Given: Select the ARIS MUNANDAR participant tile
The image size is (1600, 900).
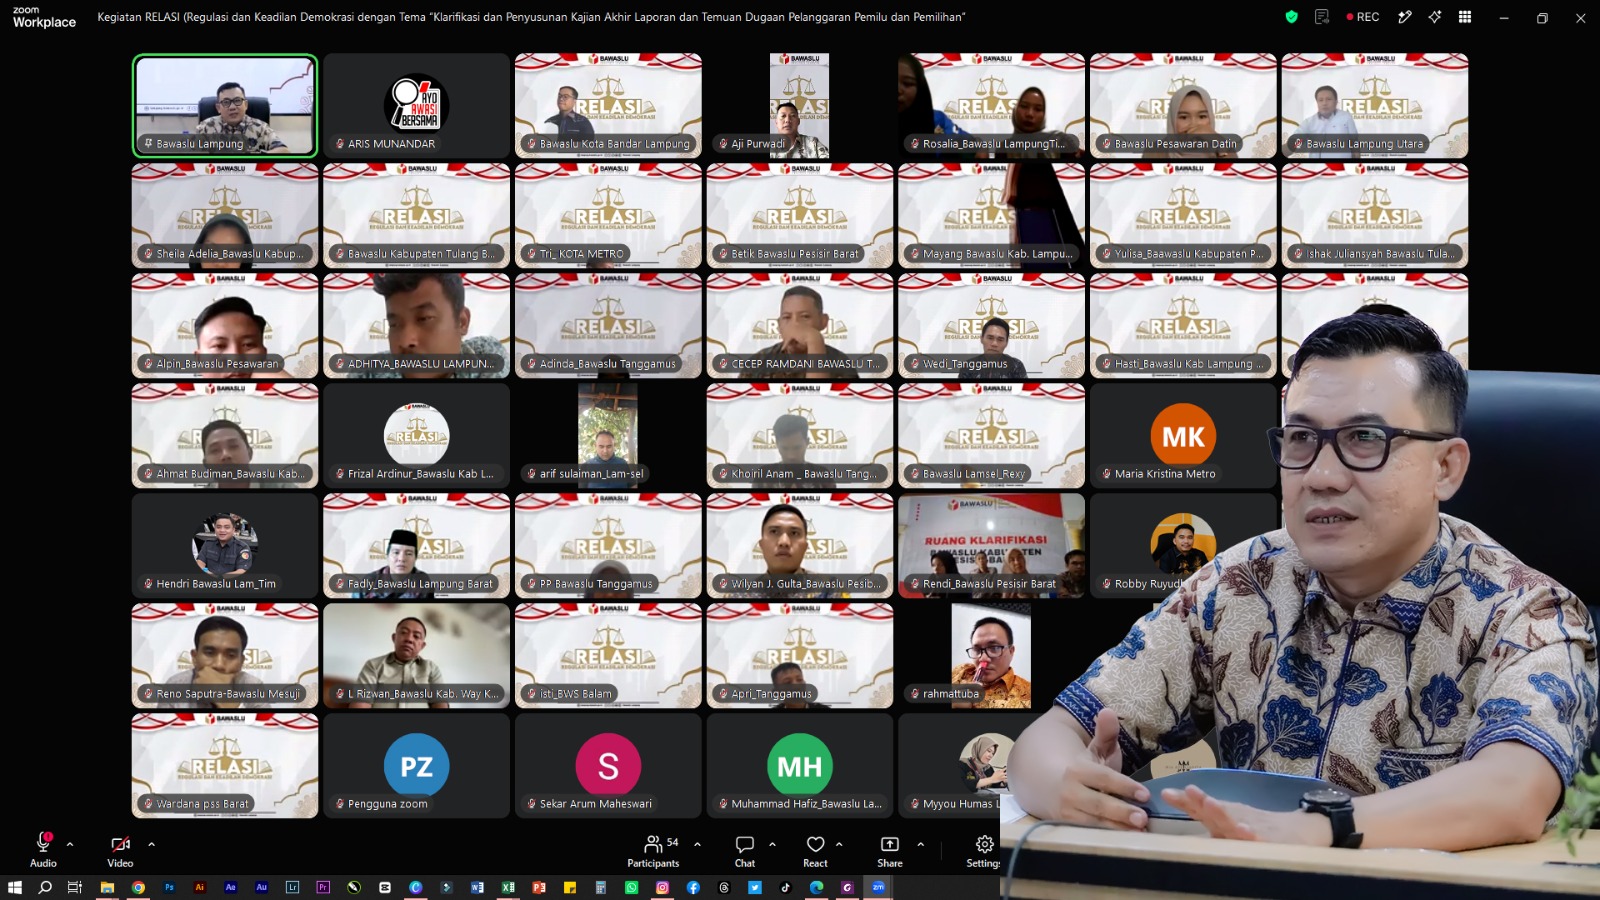Looking at the screenshot, I should pyautogui.click(x=416, y=106).
